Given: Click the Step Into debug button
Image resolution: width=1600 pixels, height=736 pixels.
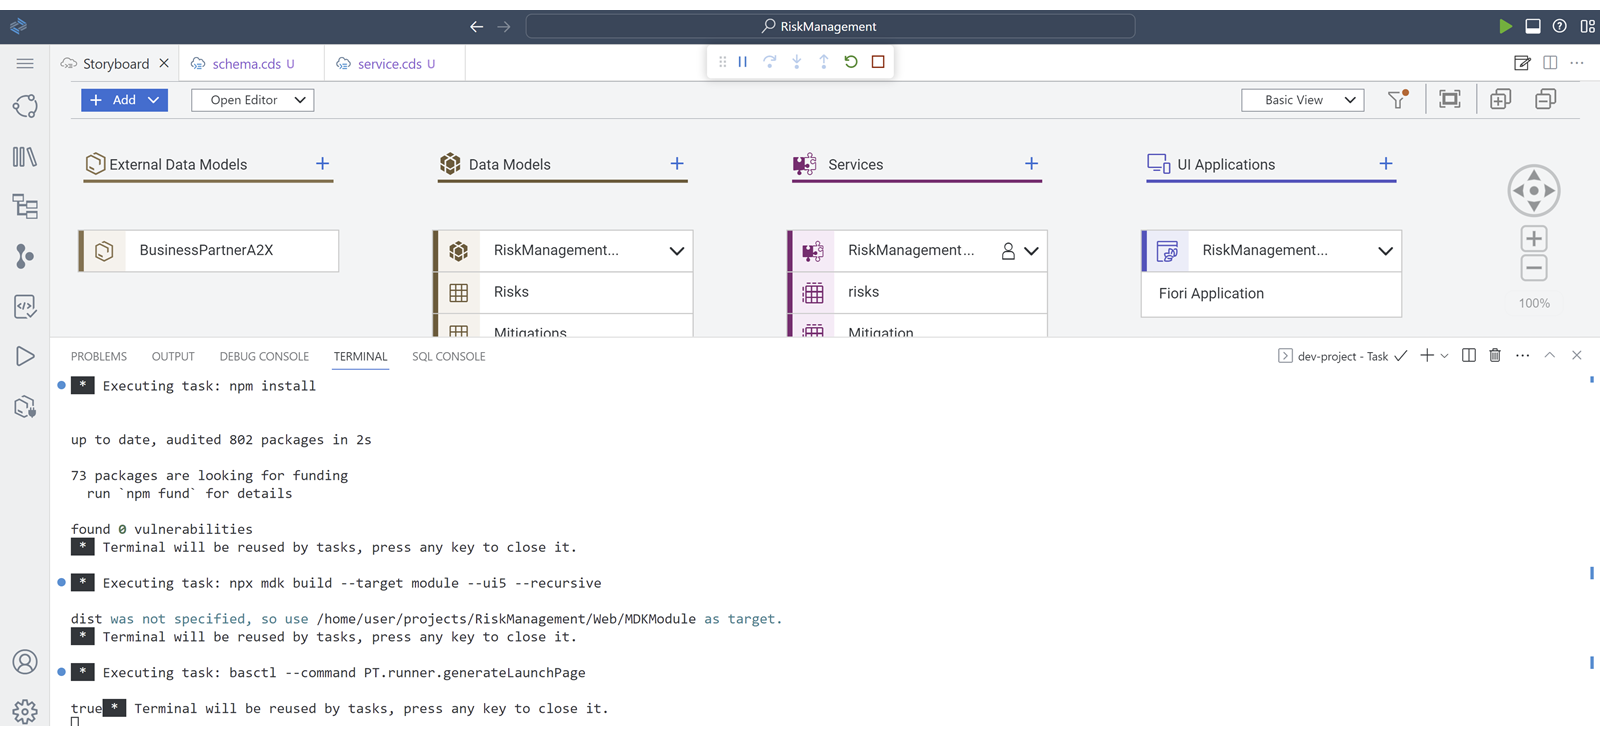Looking at the screenshot, I should tap(797, 62).
